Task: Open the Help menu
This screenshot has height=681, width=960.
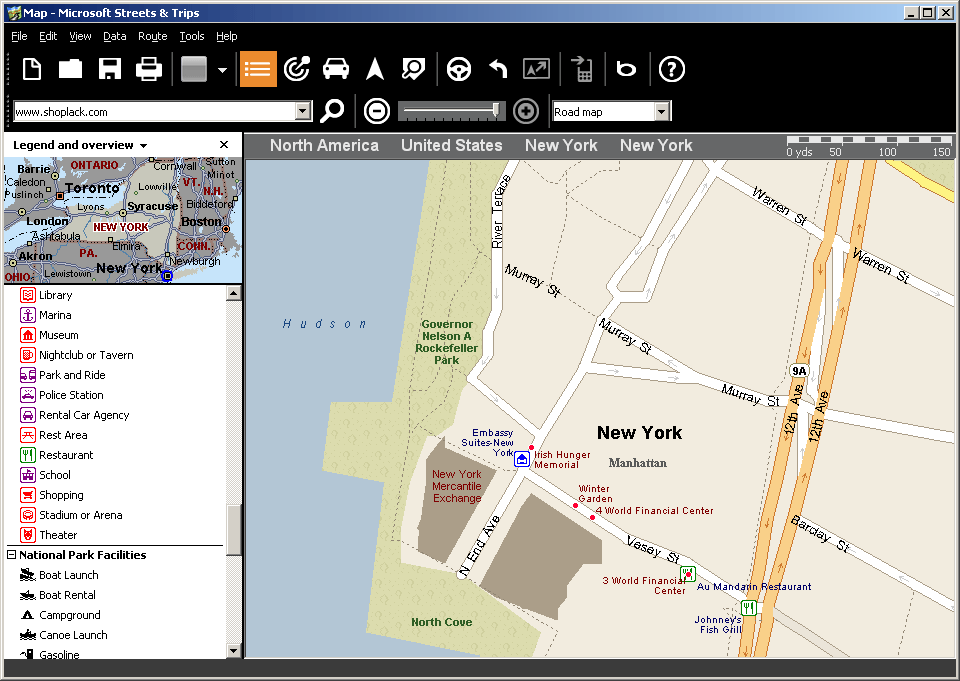Action: [x=227, y=36]
